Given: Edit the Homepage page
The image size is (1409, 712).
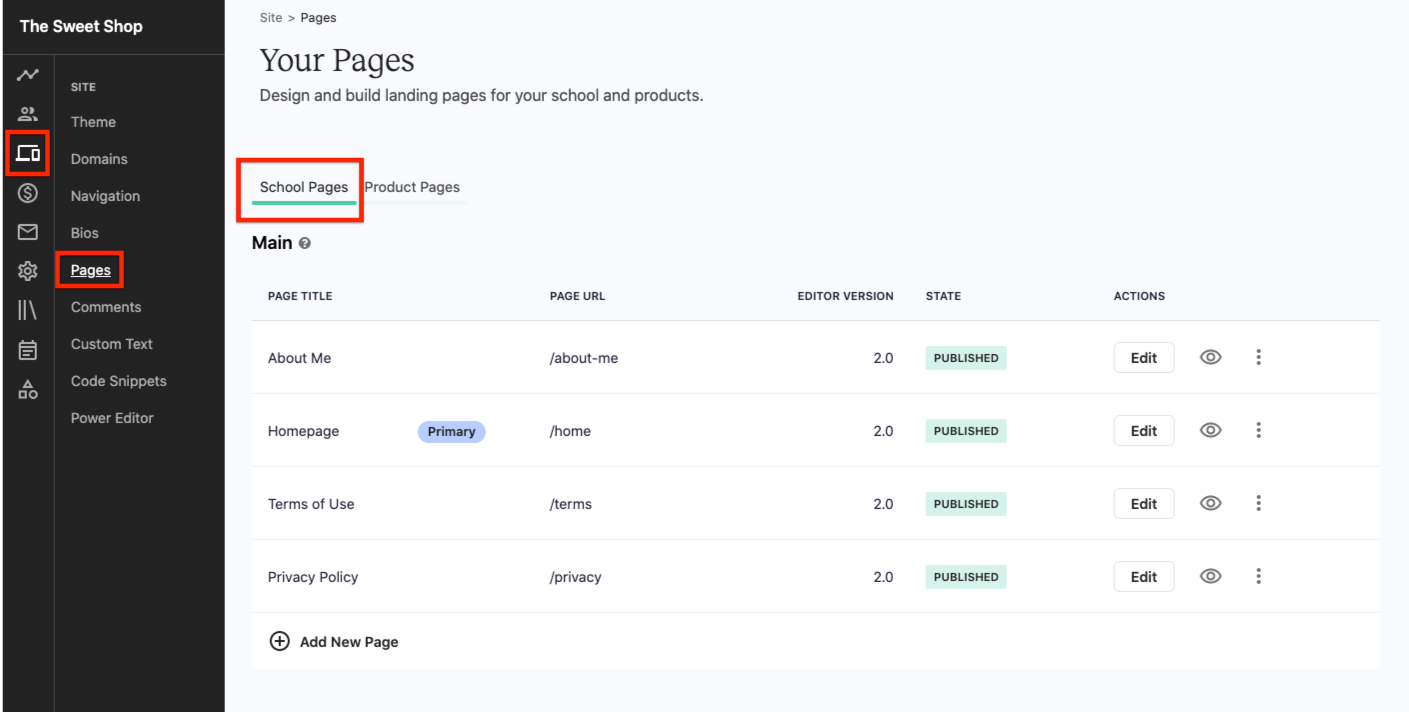Looking at the screenshot, I should [1144, 431].
